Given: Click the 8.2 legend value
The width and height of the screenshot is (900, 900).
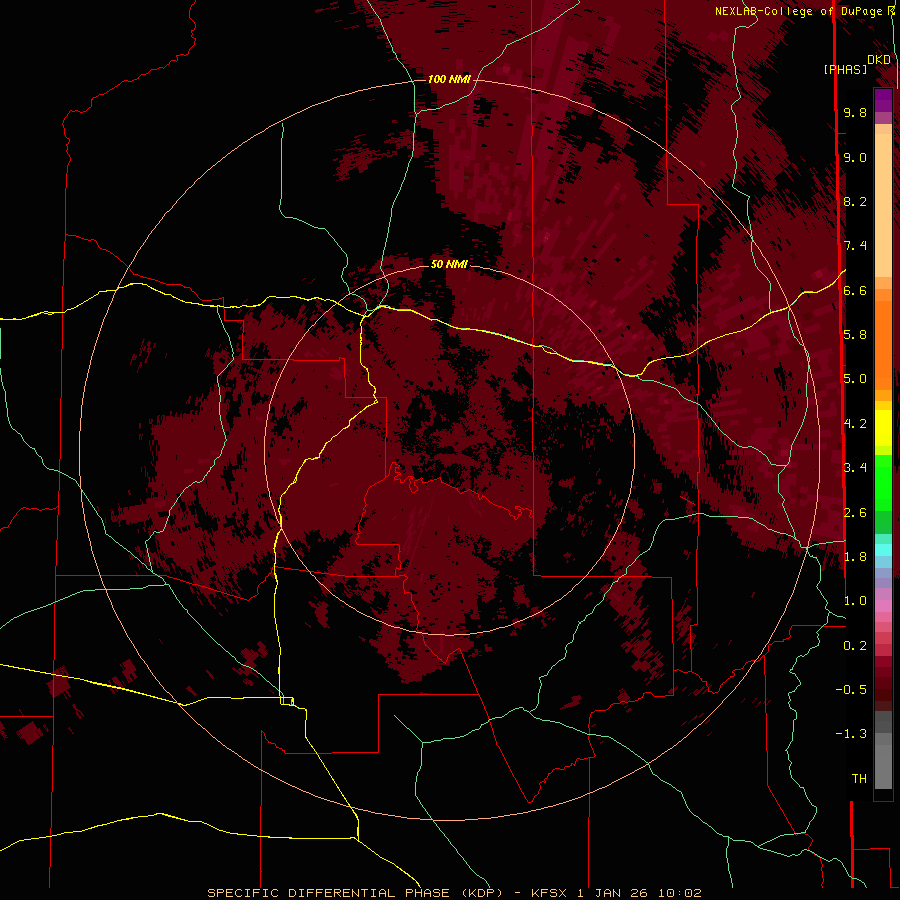Looking at the screenshot, I should point(855,201).
